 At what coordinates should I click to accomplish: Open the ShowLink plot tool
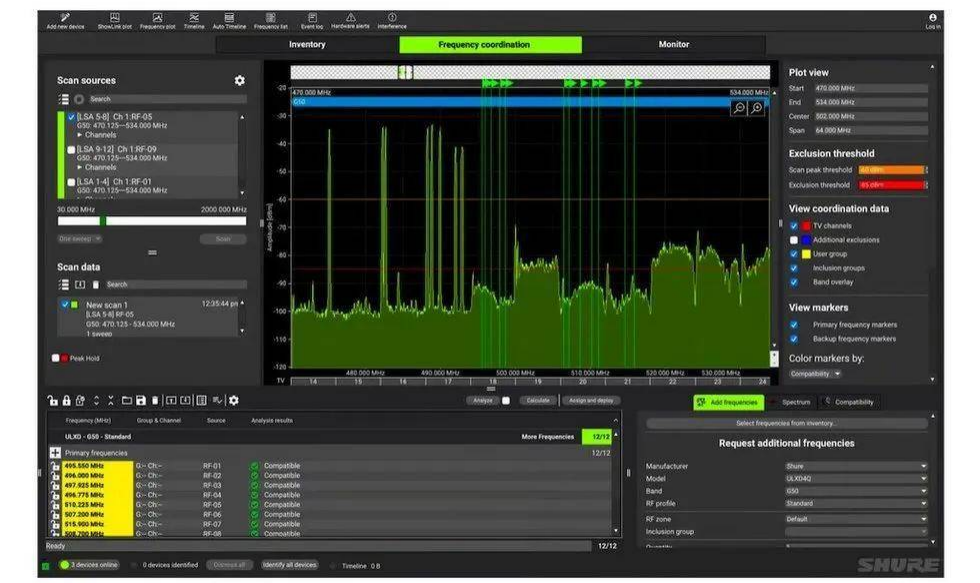coord(114,21)
